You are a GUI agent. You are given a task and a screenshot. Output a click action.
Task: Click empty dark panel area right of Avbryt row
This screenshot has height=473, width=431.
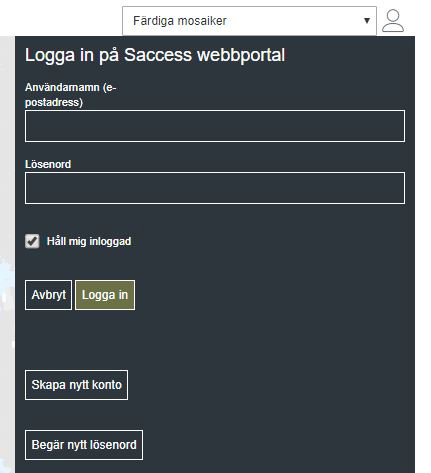pyautogui.click(x=270, y=295)
